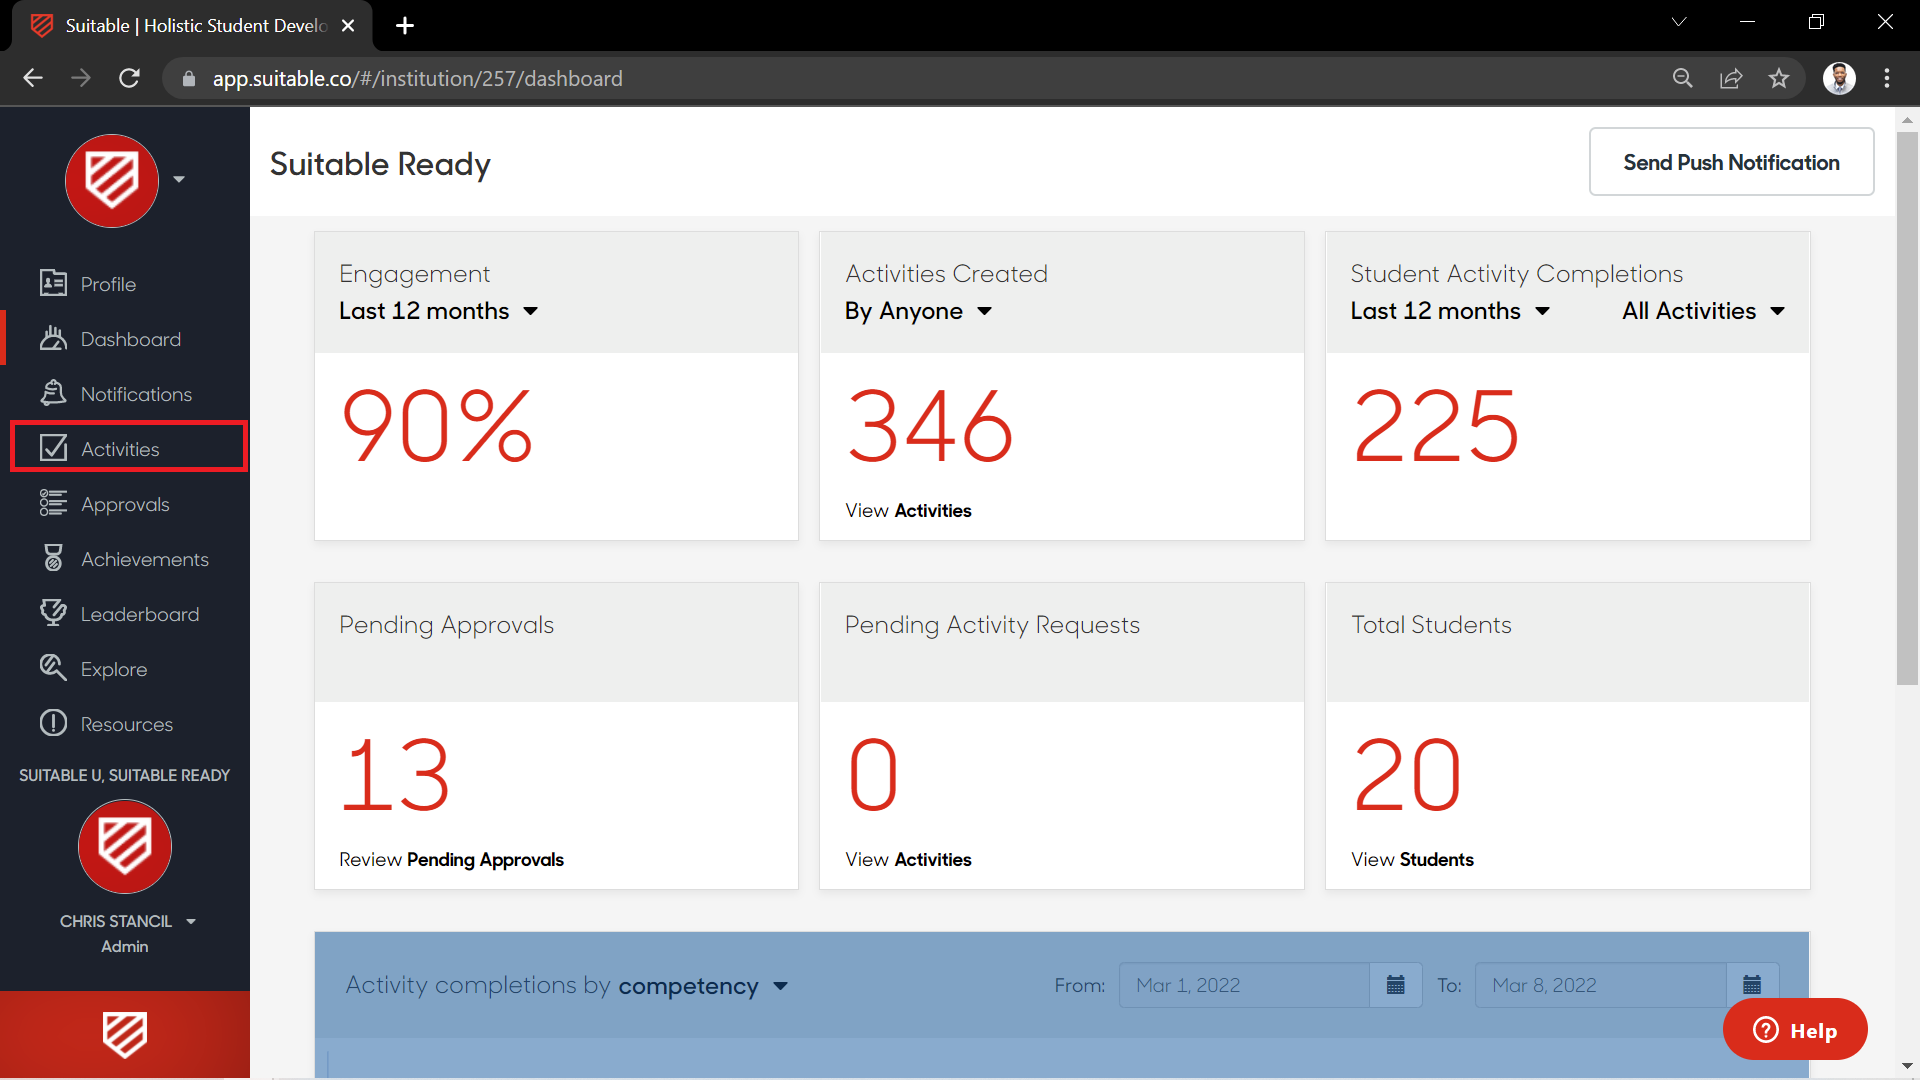Click the browser zoom magnifier icon

click(1683, 78)
